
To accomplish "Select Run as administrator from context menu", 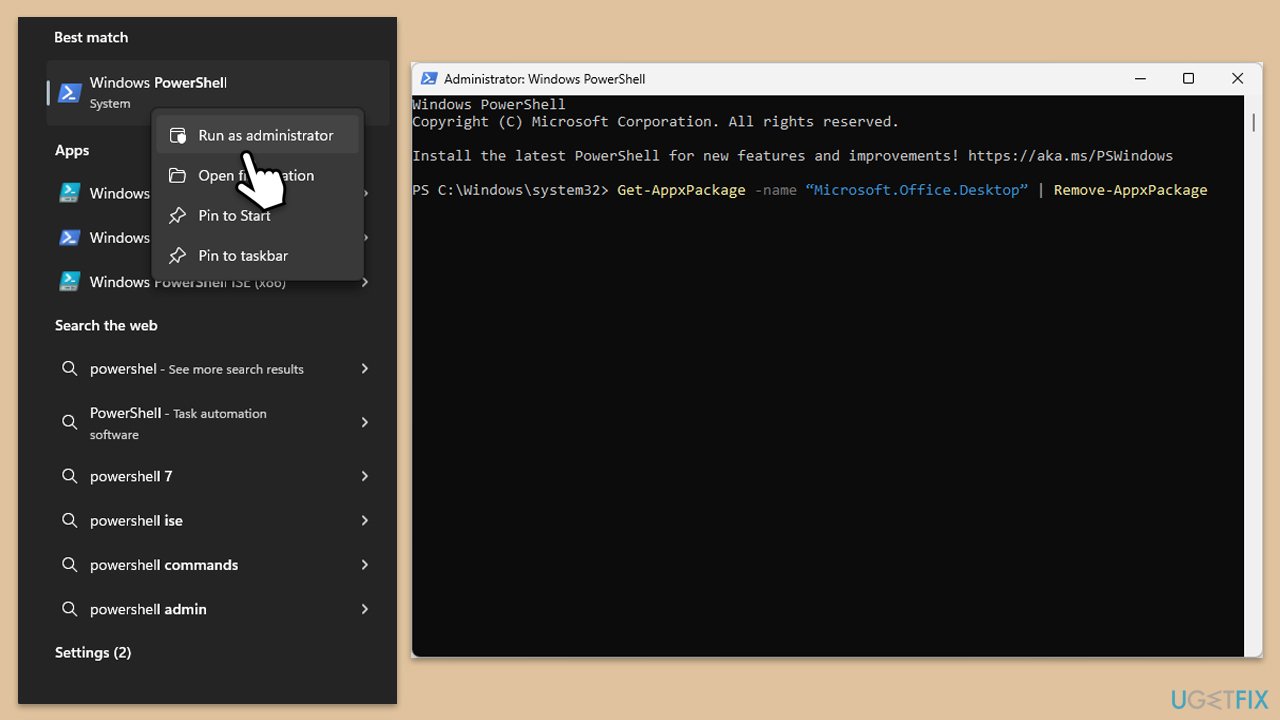I will click(x=265, y=135).
